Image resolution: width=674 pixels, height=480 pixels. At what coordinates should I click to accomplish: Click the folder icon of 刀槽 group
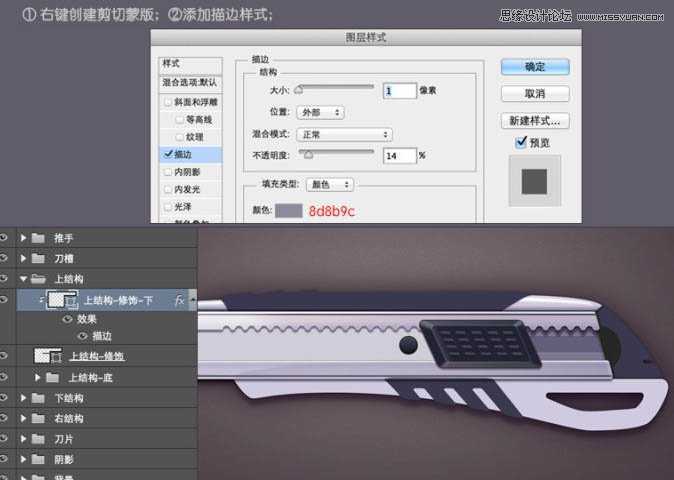pos(38,258)
